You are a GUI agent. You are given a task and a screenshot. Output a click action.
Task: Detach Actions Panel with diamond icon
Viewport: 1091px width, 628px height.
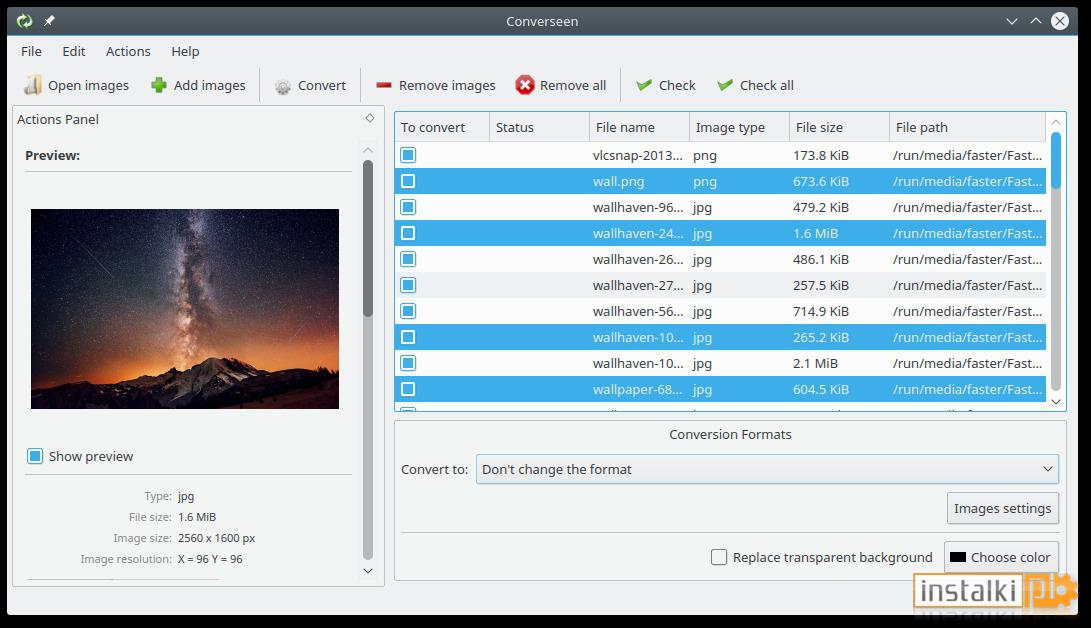(370, 118)
